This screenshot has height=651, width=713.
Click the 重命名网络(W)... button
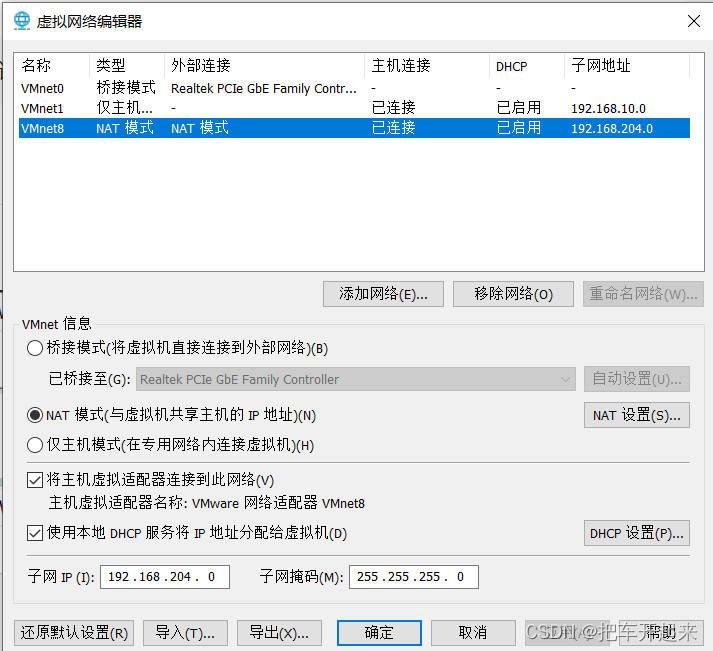643,294
